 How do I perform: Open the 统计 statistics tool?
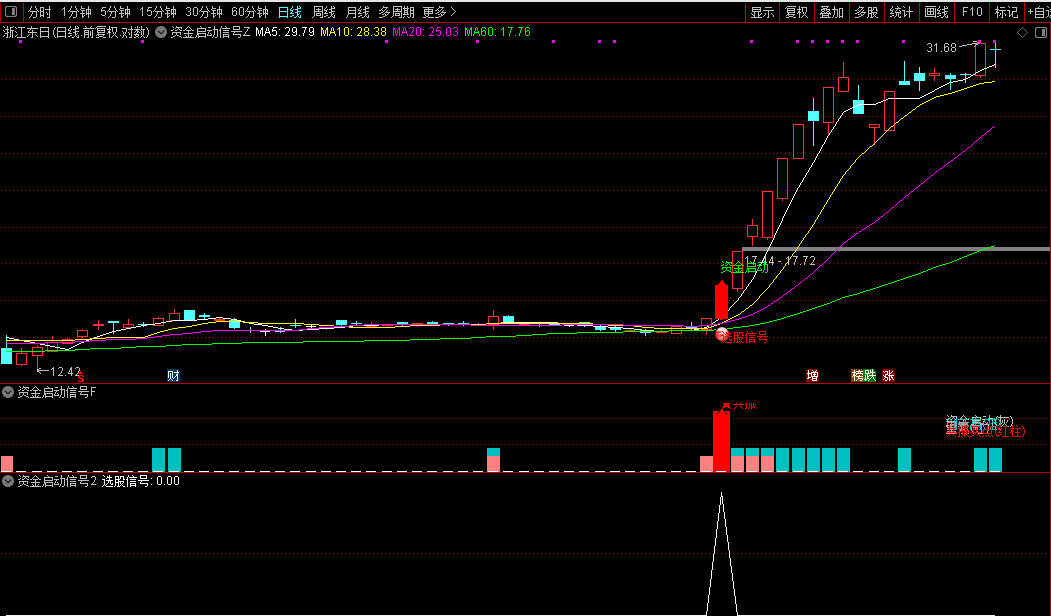click(902, 12)
